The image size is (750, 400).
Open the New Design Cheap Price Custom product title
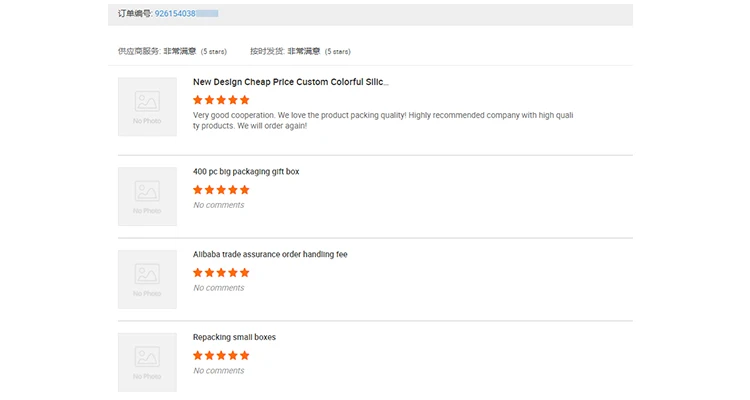pos(291,82)
